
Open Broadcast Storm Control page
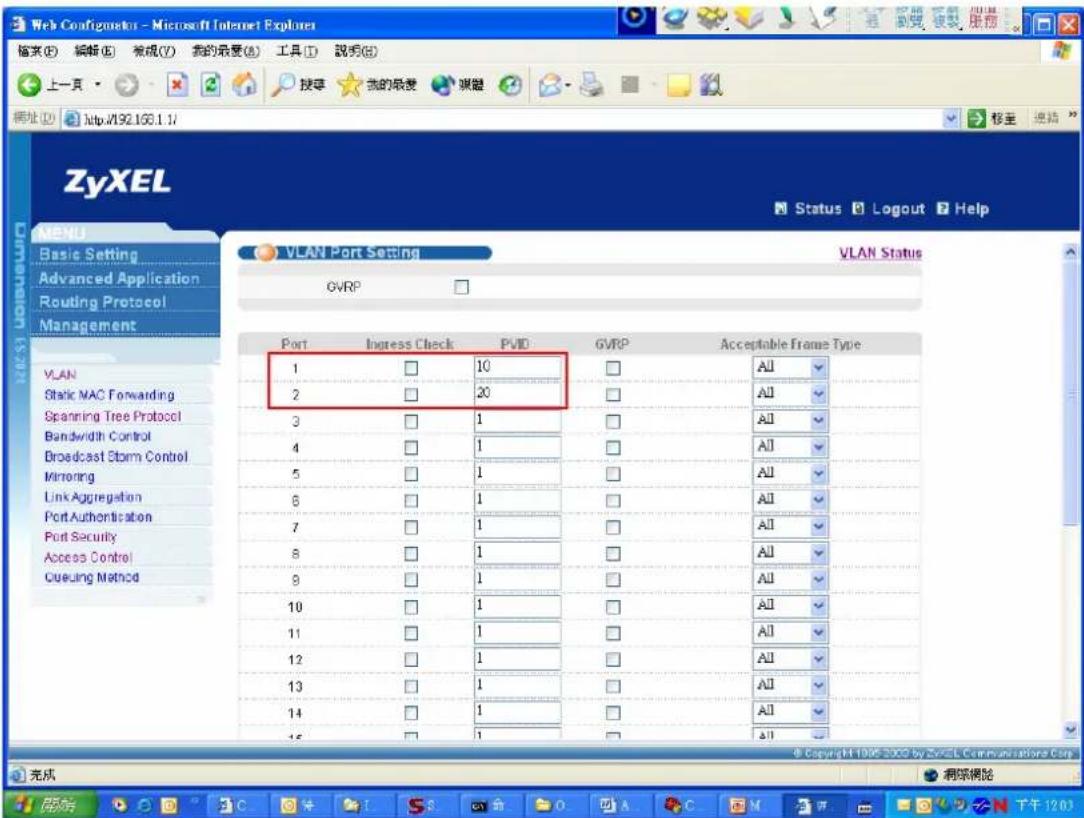click(x=116, y=456)
